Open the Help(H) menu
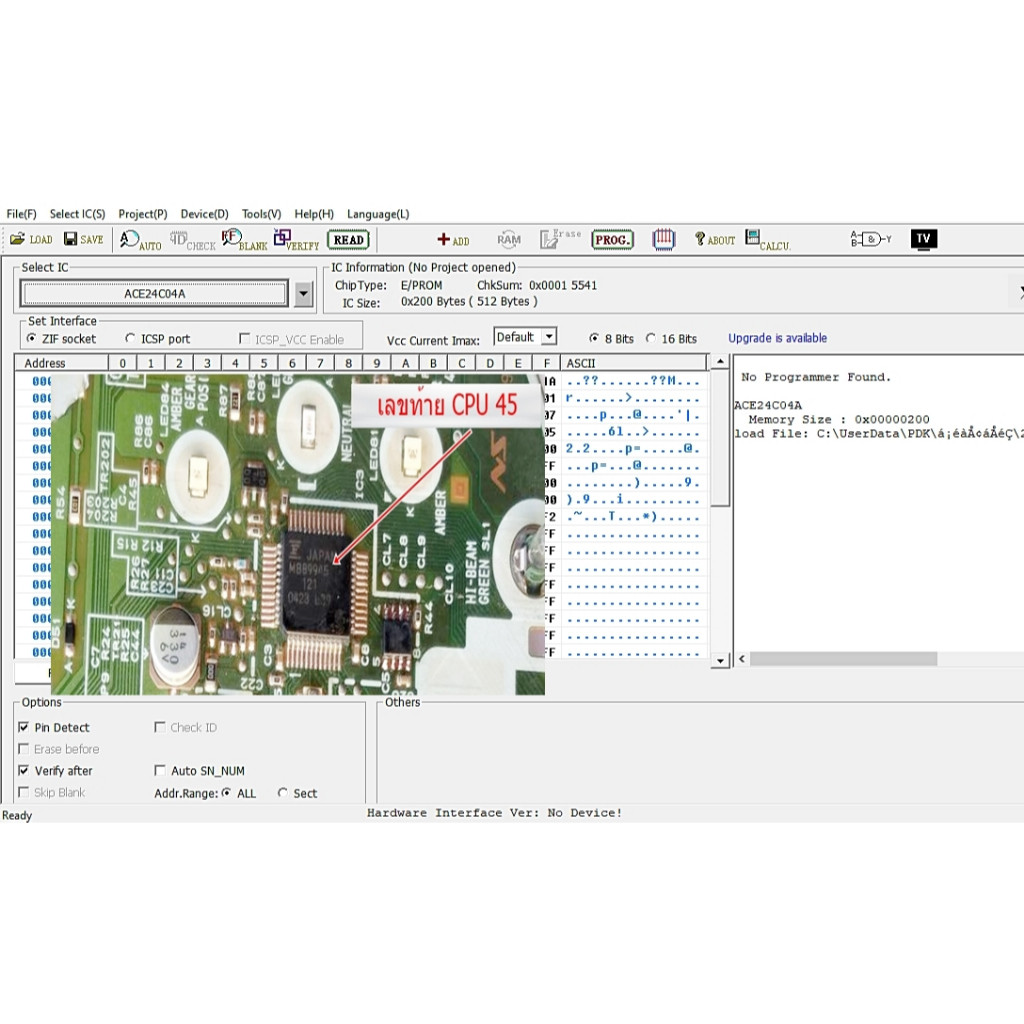 click(x=313, y=214)
